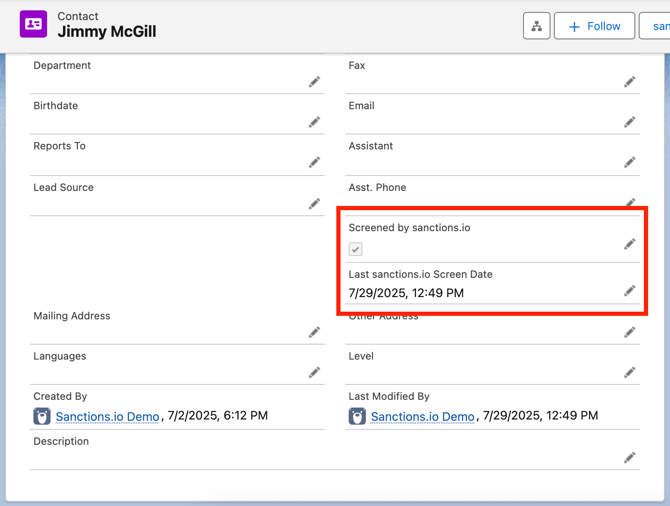Click the Screened by sanctions.io label
Viewport: 670px width, 506px height.
point(409,227)
